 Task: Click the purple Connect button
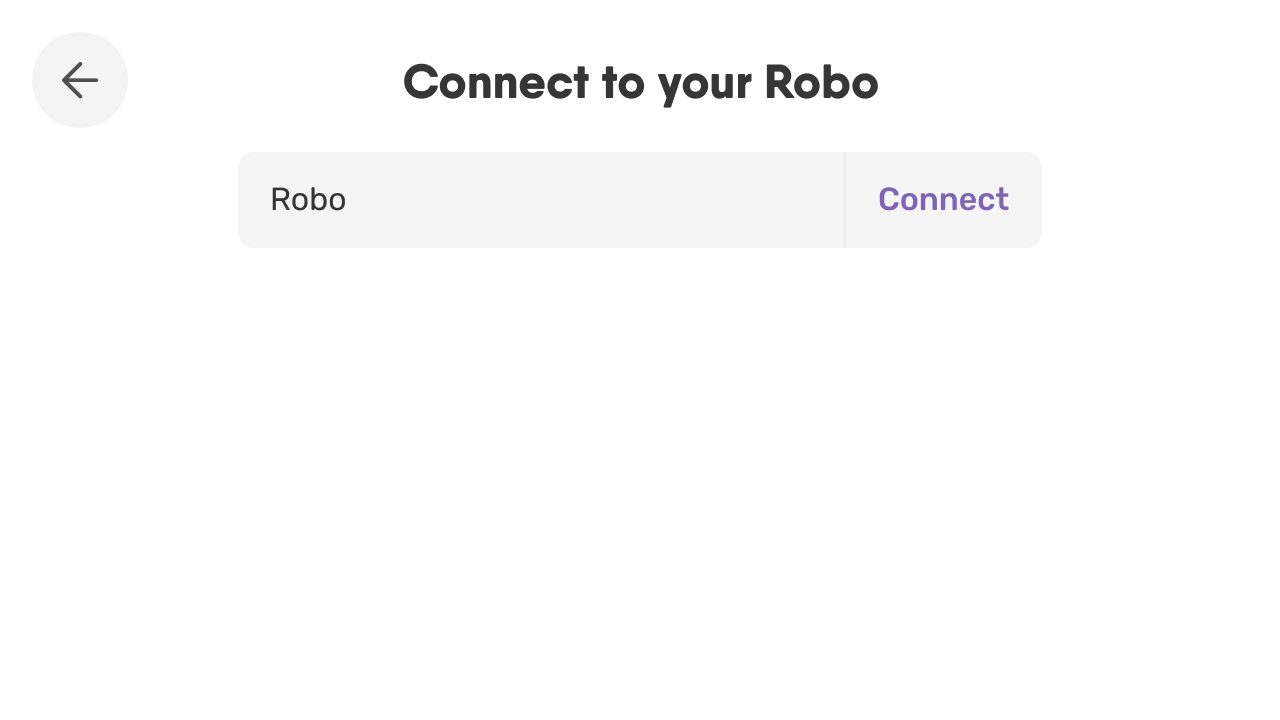pos(943,200)
